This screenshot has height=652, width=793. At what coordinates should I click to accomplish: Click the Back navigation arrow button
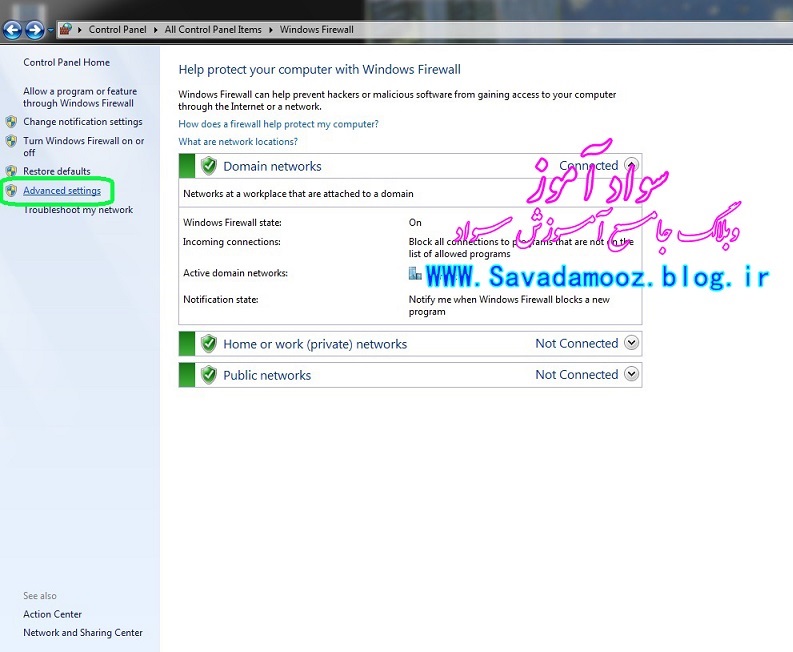tap(12, 30)
